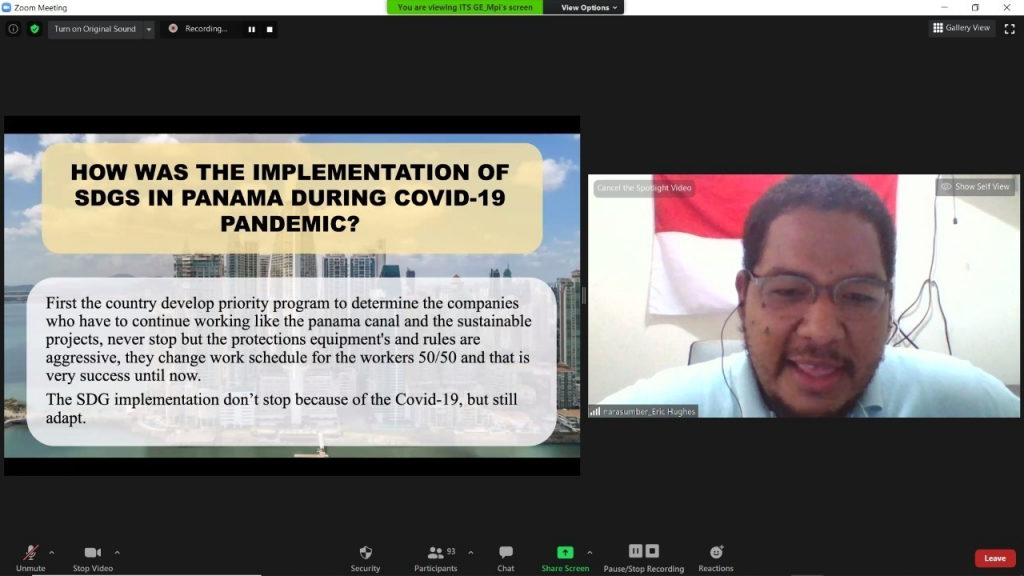This screenshot has width=1024, height=576.
Task: Unmute the microphone
Action: [30, 556]
